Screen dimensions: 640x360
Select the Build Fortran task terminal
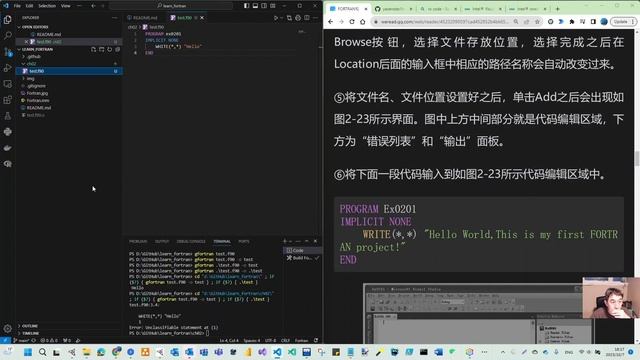coord(302,258)
